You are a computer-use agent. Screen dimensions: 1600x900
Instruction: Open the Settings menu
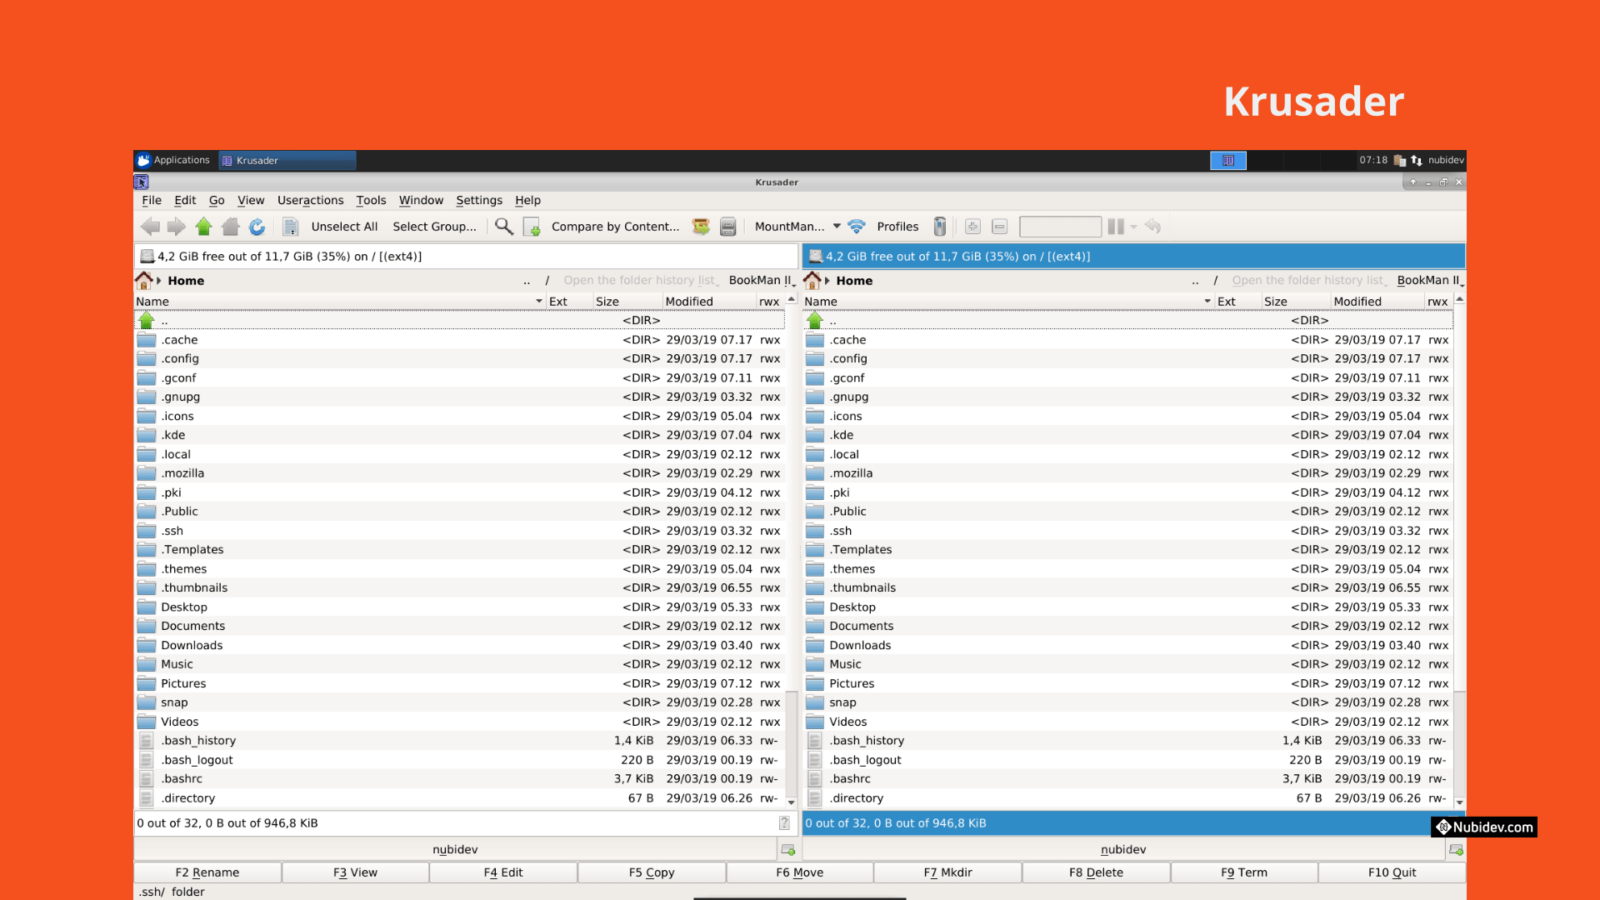click(479, 200)
